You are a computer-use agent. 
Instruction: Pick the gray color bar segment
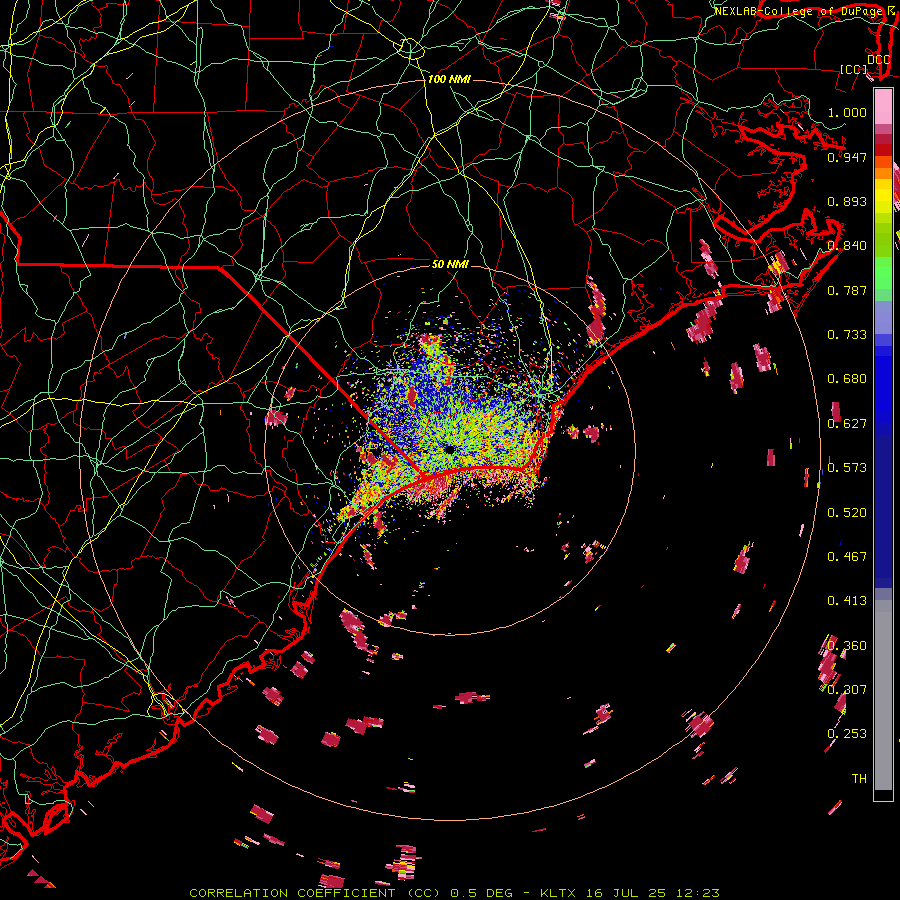pyautogui.click(x=883, y=695)
